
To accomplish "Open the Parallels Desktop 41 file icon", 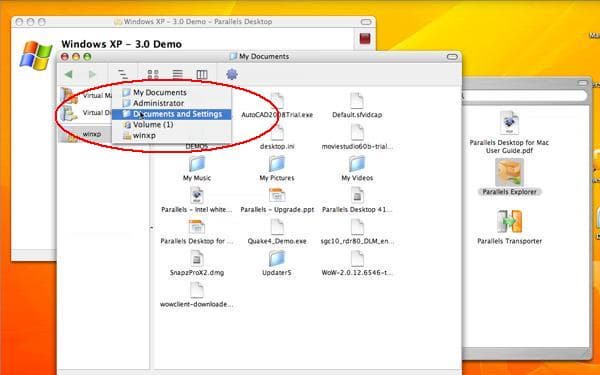I will [357, 196].
